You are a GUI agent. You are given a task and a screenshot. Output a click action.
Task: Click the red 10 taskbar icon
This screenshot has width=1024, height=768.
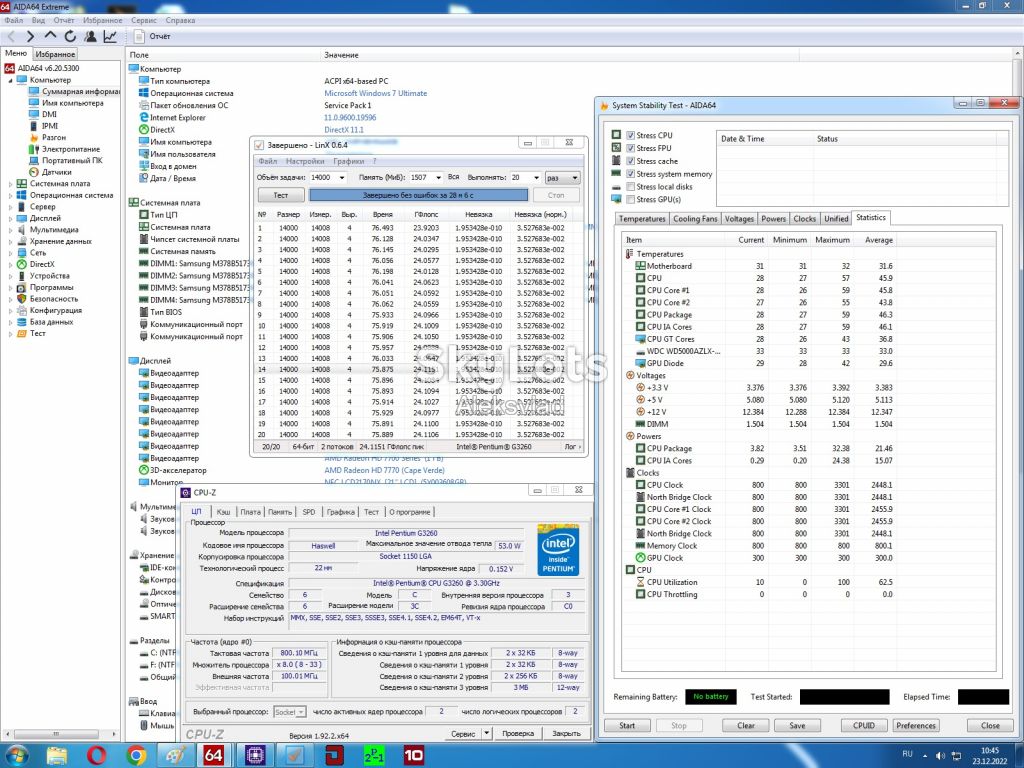pyautogui.click(x=413, y=756)
